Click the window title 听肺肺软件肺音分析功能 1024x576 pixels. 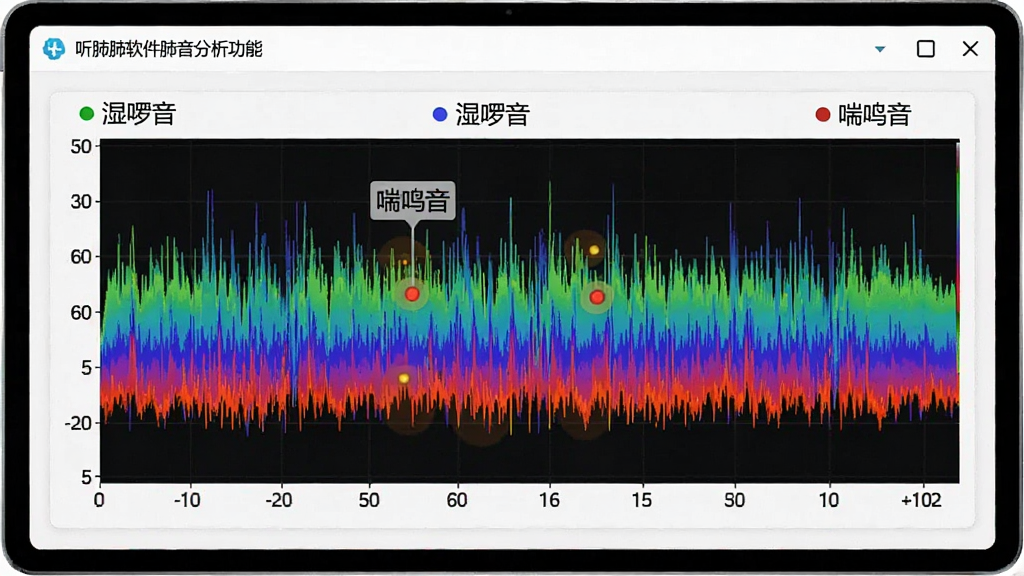point(168,49)
